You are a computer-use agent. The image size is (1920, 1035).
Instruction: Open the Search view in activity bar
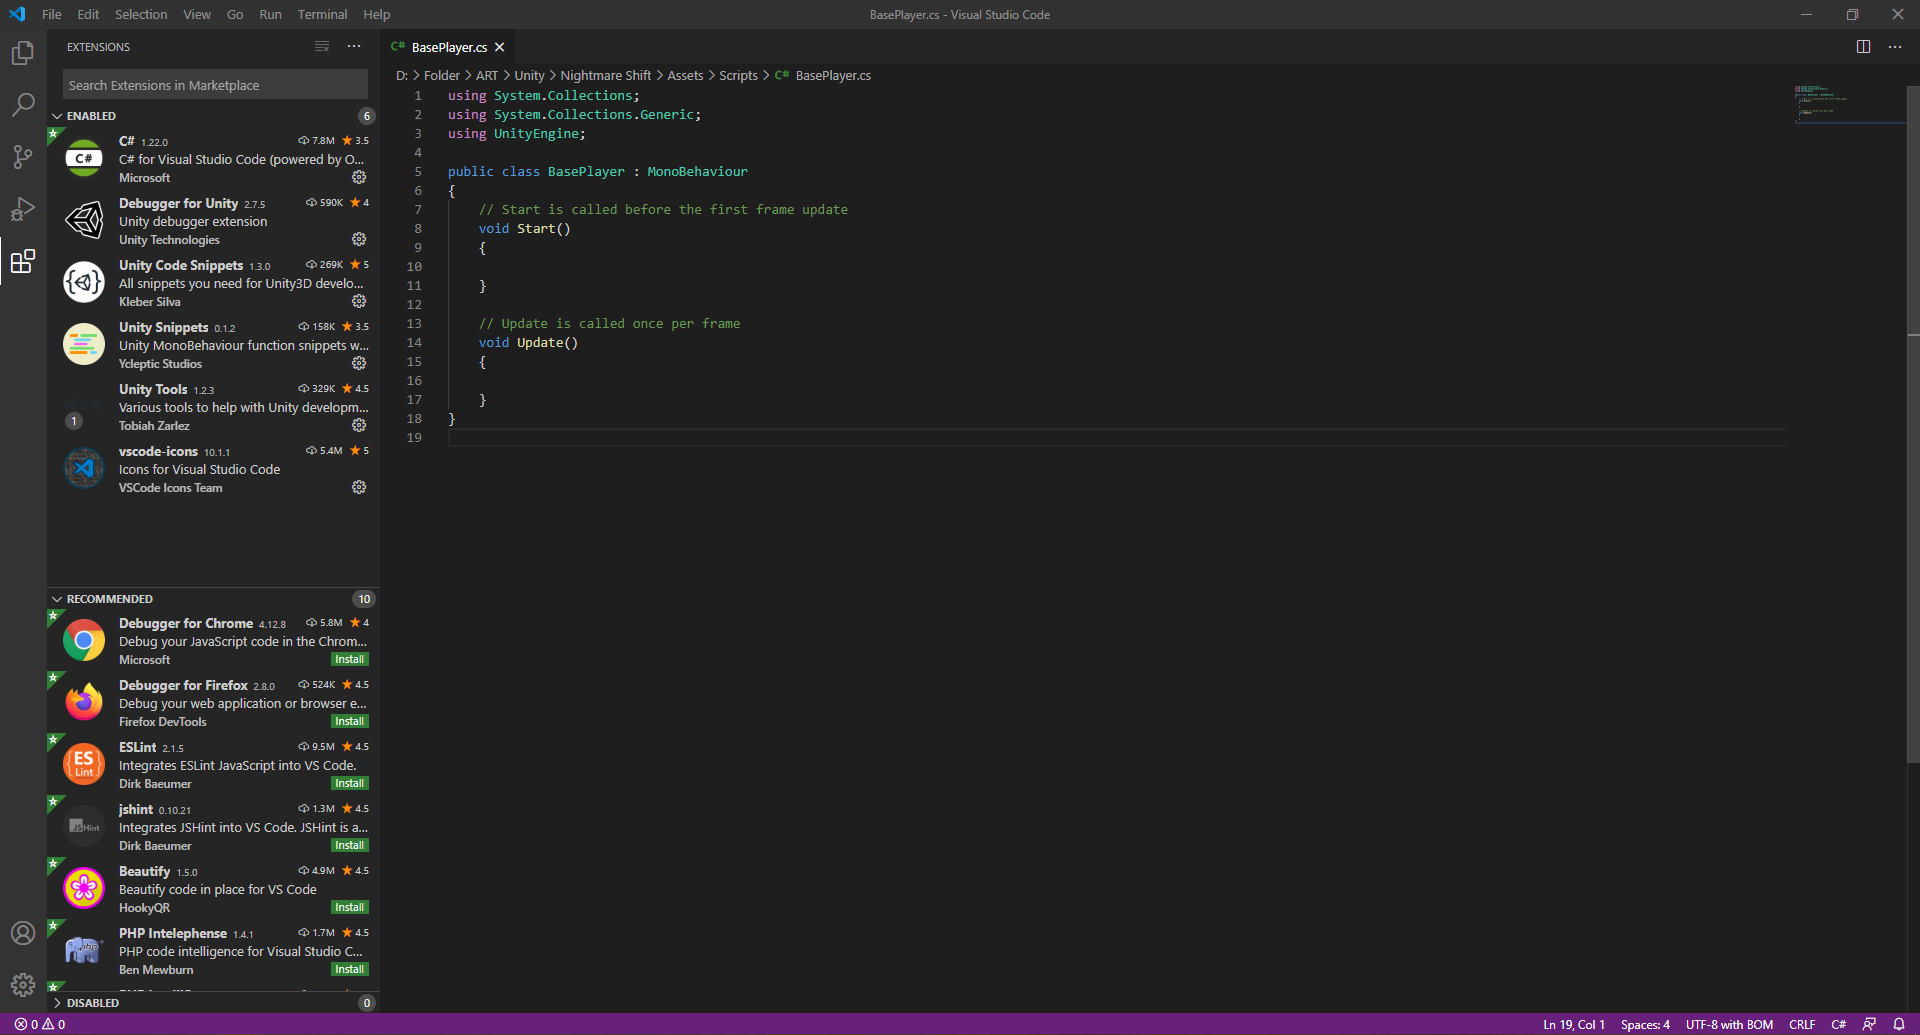(22, 104)
